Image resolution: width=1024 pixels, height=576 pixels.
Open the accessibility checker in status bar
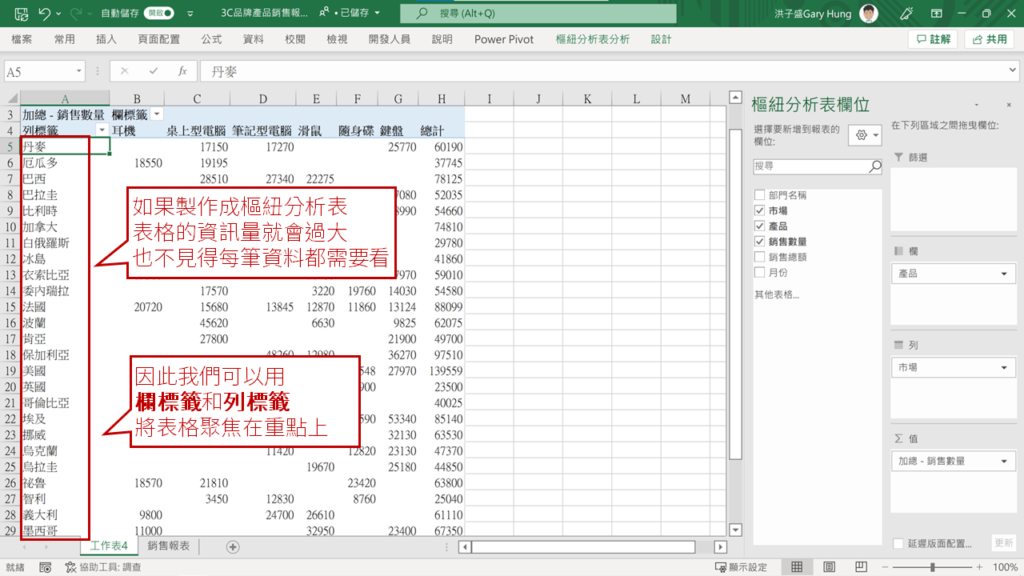click(x=103, y=567)
